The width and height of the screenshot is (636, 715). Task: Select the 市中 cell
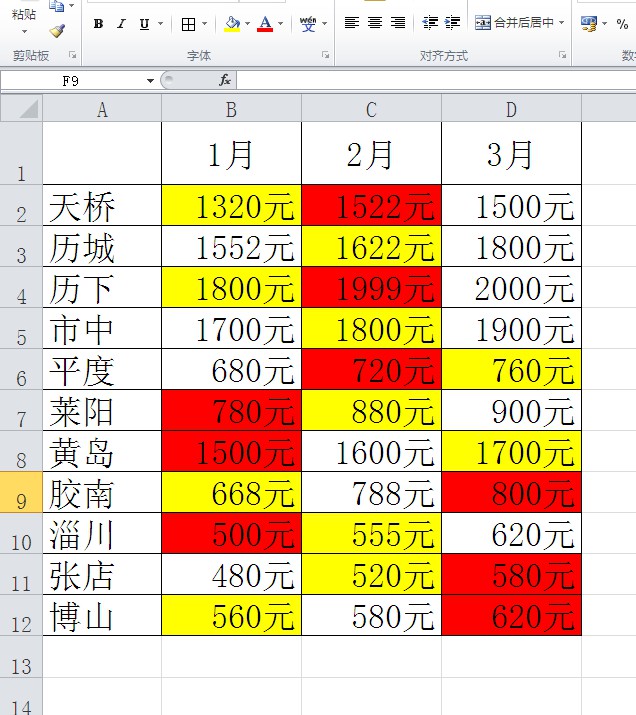point(102,328)
